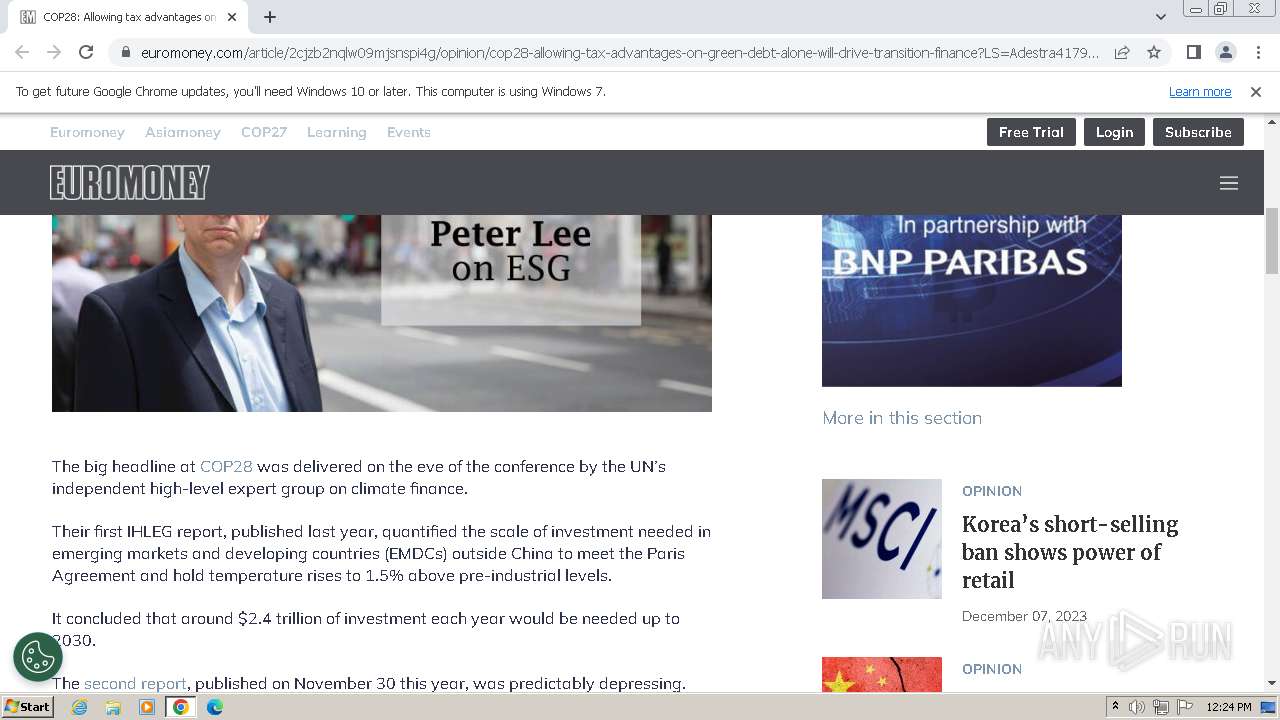Click the action center flag icon
1280x720 pixels.
(1183, 707)
